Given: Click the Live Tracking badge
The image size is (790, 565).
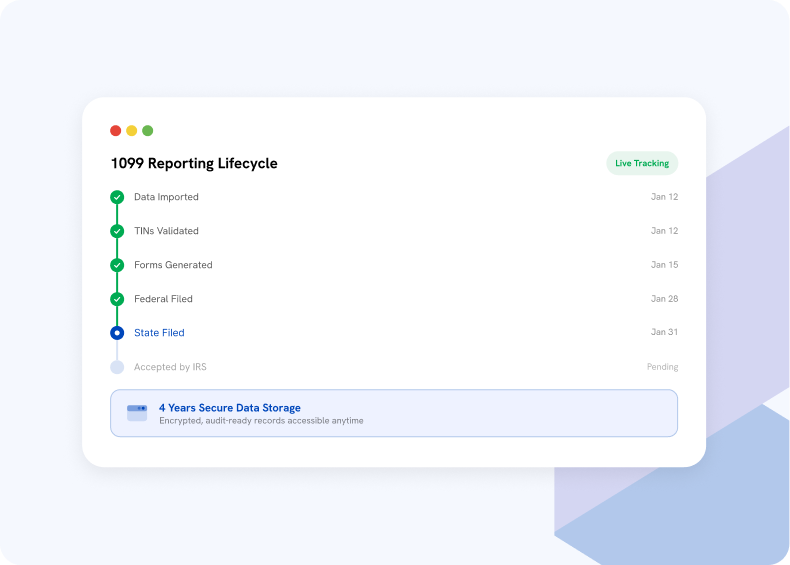Looking at the screenshot, I should (x=642, y=163).
